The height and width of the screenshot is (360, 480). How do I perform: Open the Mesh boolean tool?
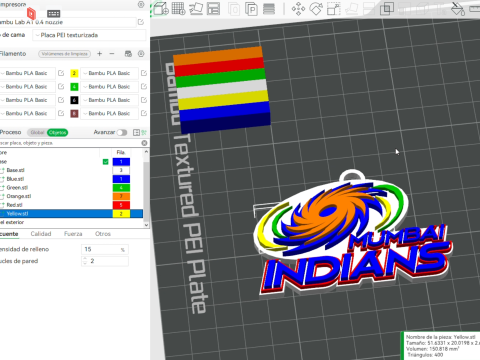click(x=387, y=8)
